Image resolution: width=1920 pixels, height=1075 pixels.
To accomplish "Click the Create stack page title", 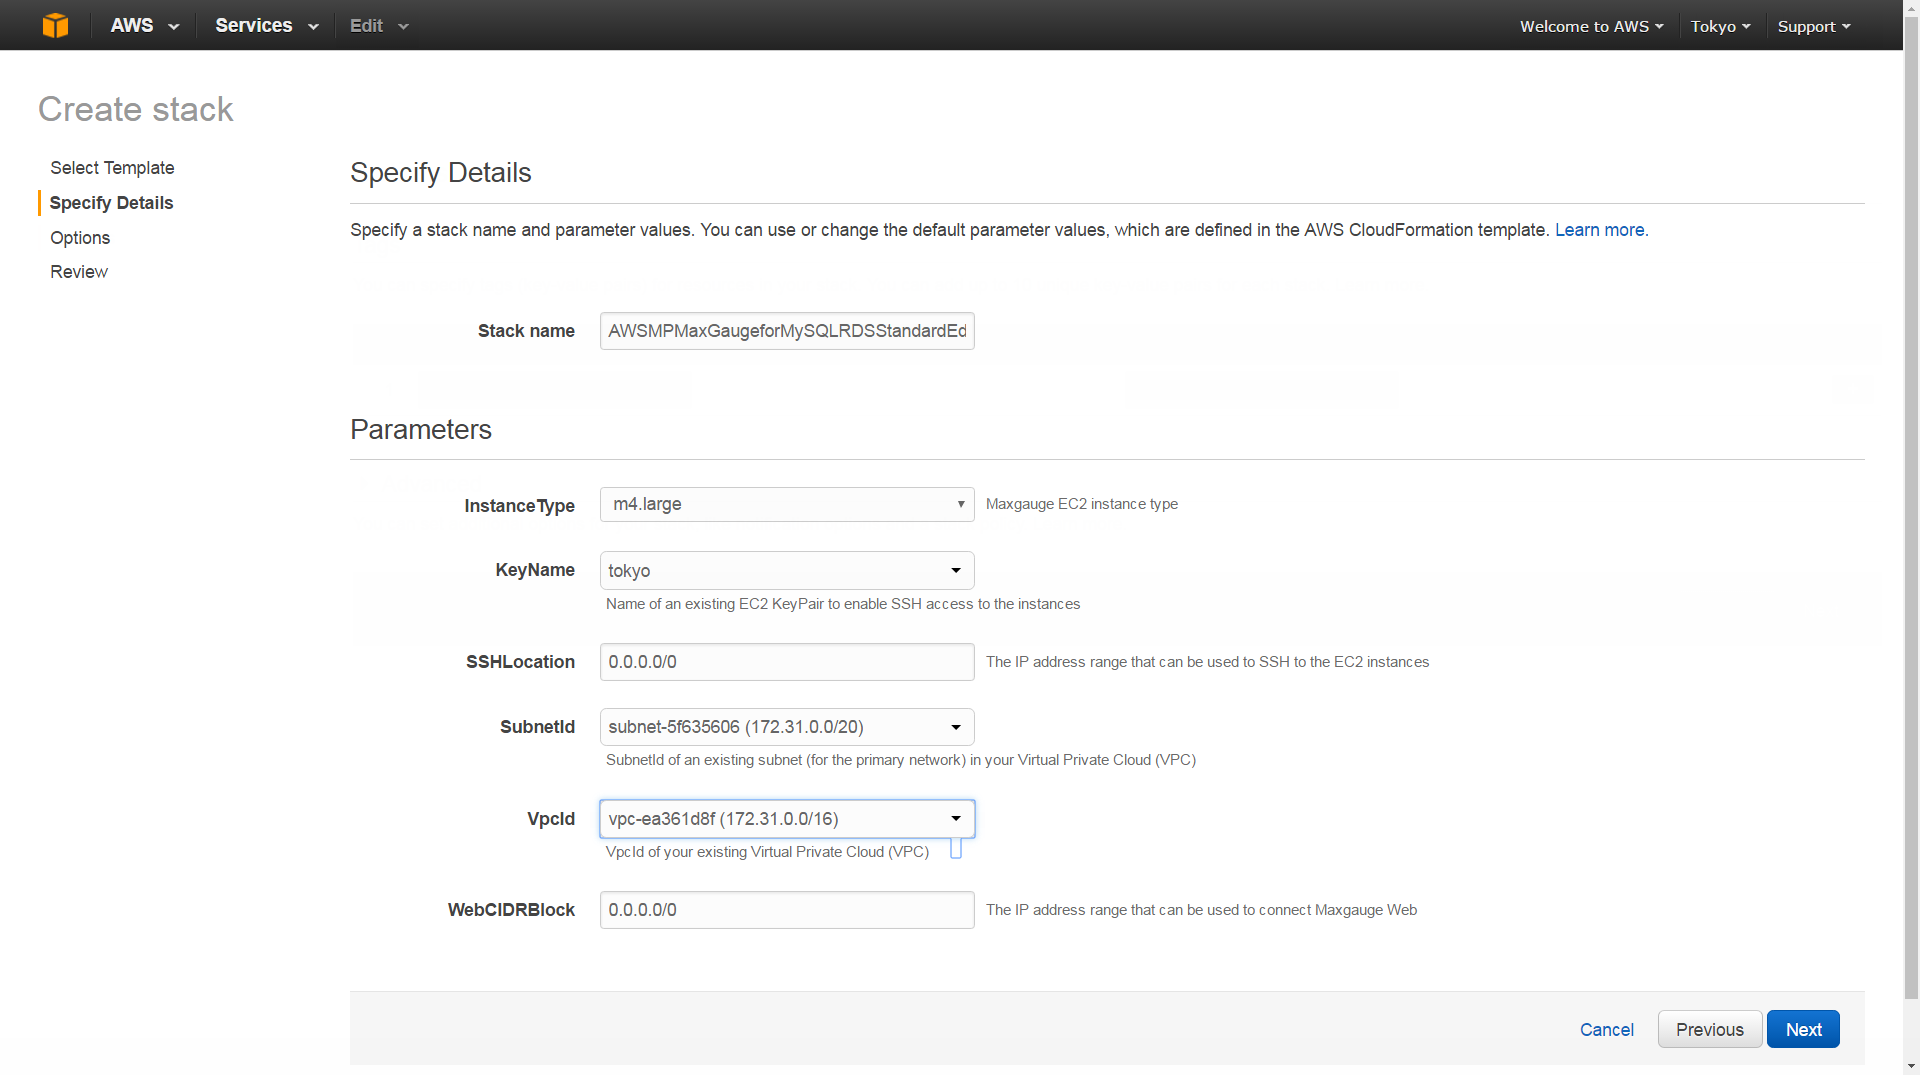I will click(135, 109).
